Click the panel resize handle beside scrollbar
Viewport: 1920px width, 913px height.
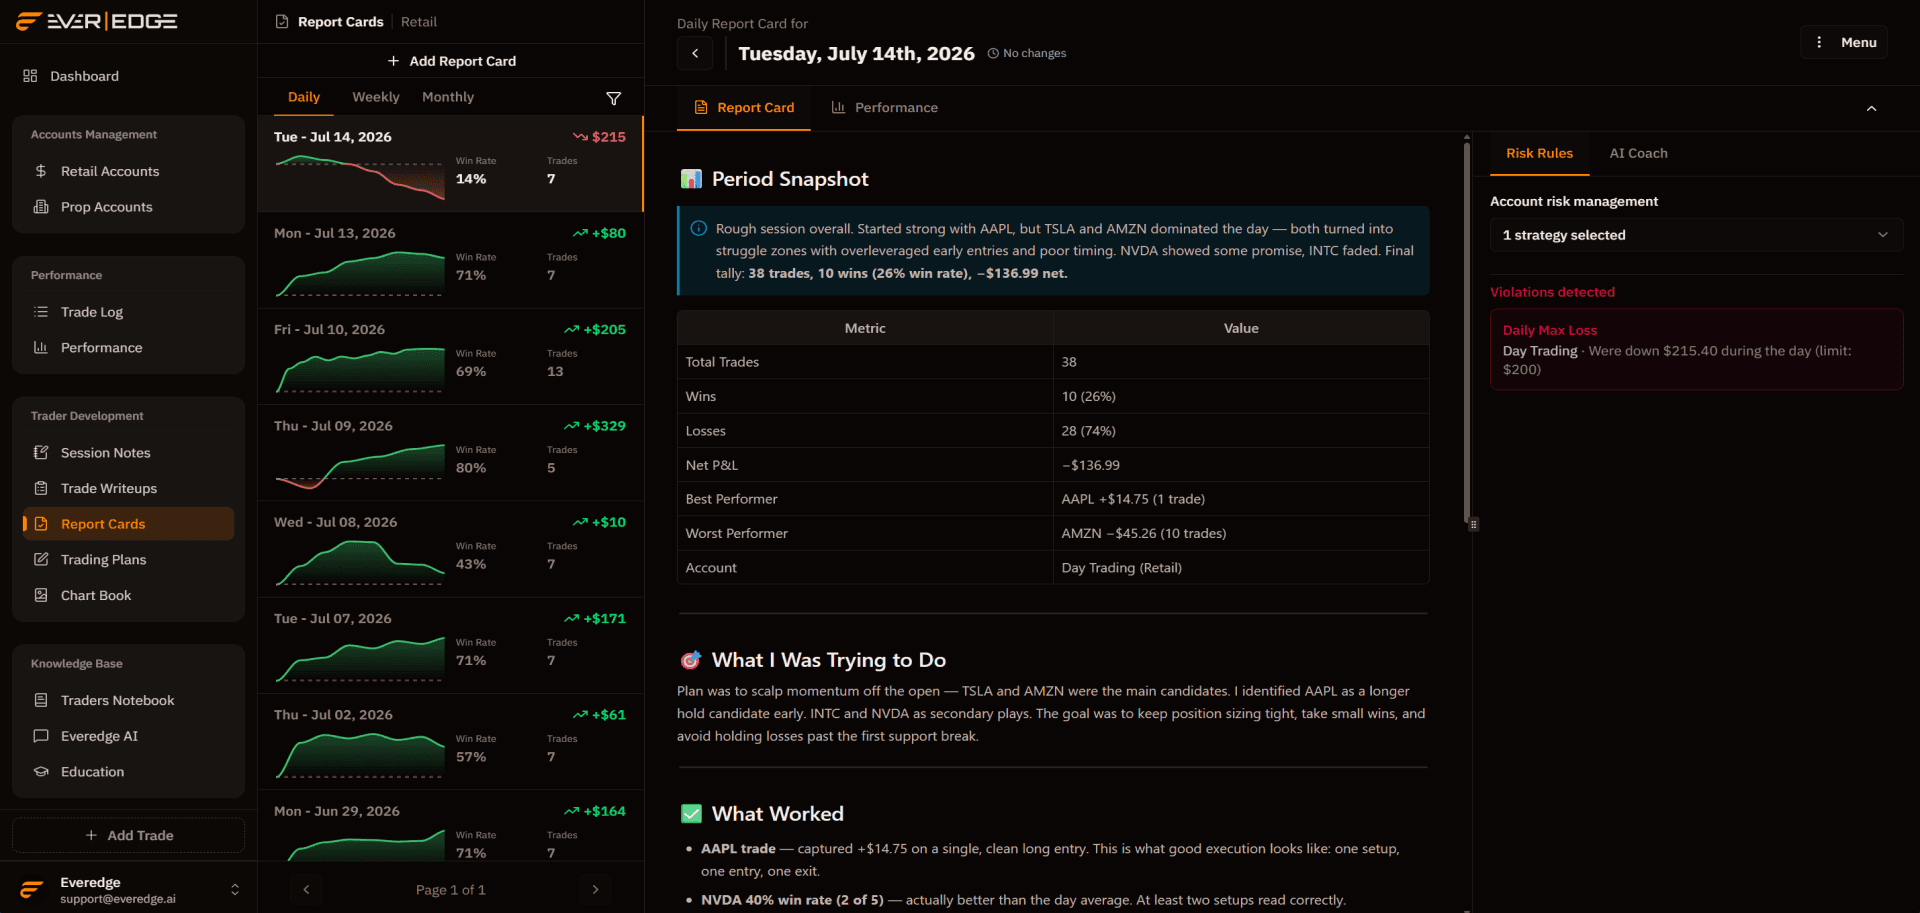(1474, 524)
